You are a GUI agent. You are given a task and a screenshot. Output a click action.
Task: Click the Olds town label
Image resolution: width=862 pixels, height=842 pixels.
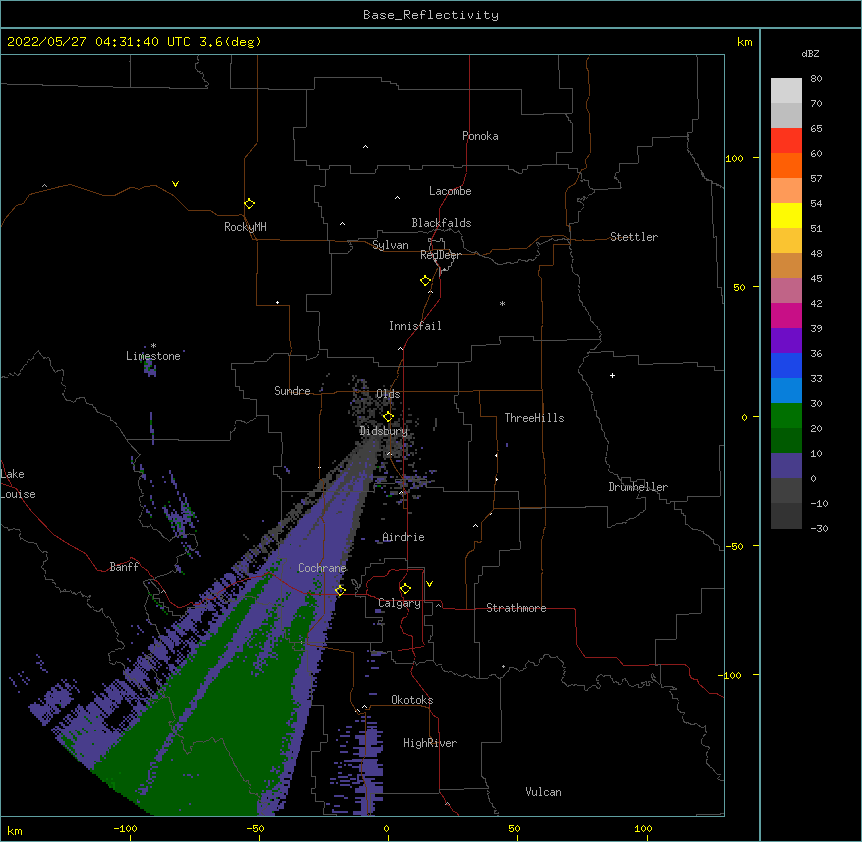[388, 394]
